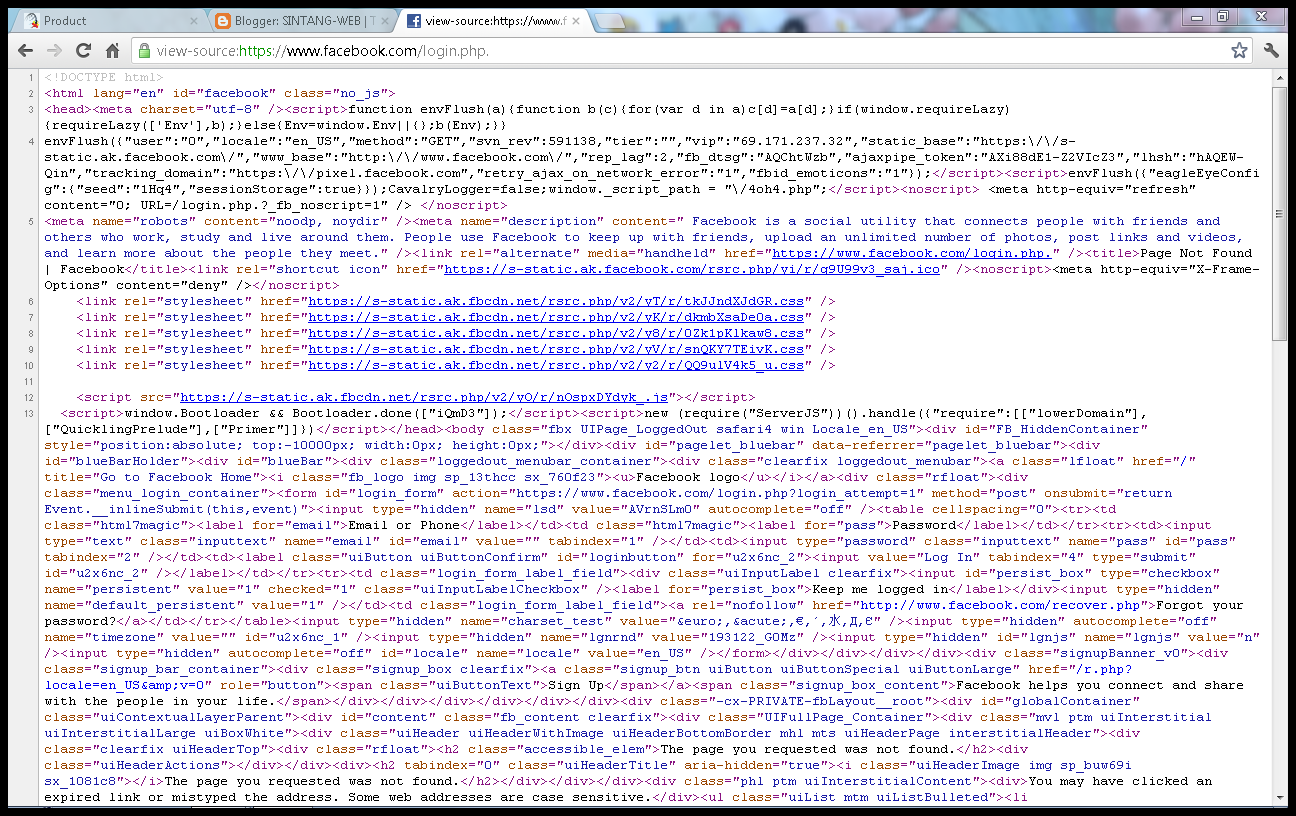1296x816 pixels.
Task: Open the OZk1pKlkaw8.css stylesheet link
Action: pyautogui.click(x=556, y=333)
